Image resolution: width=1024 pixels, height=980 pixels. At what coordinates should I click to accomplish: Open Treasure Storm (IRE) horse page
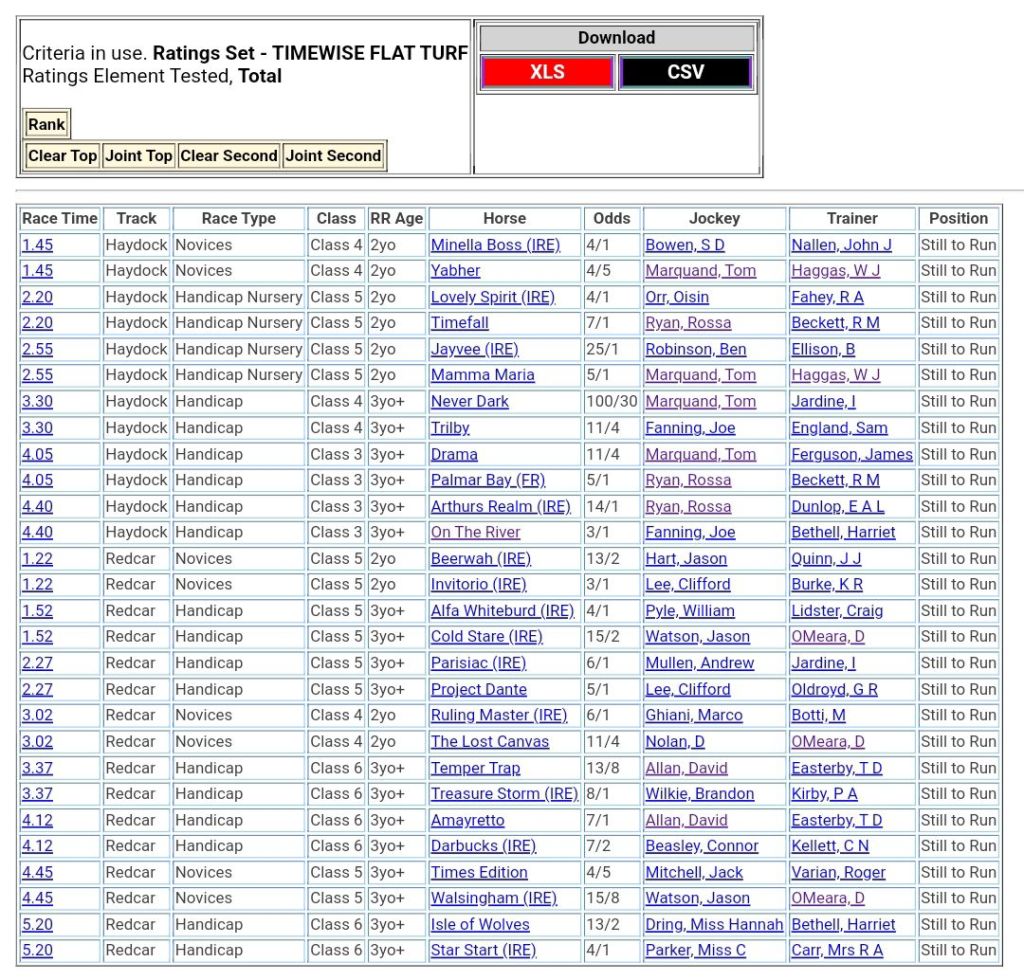click(x=504, y=794)
